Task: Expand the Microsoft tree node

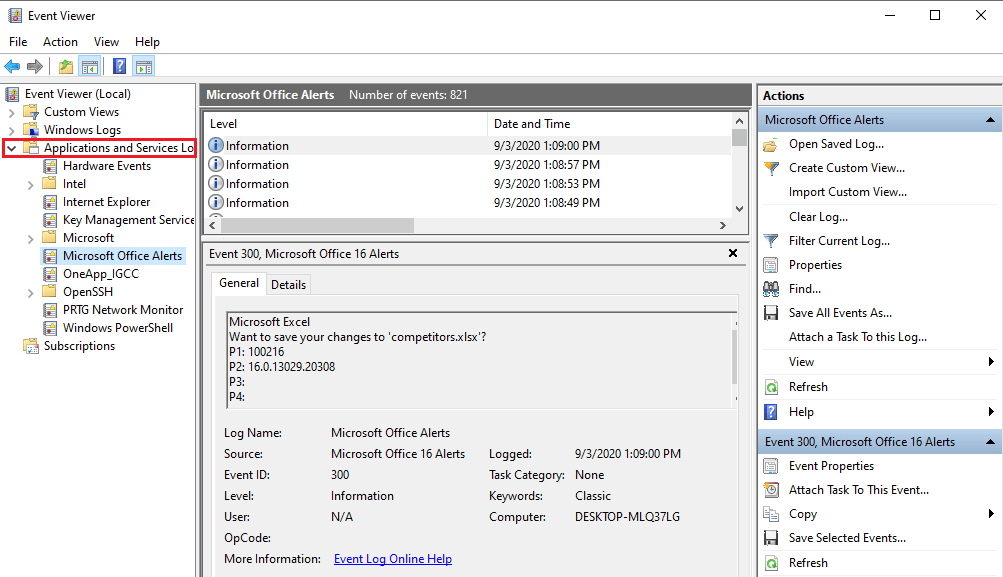Action: (x=29, y=237)
